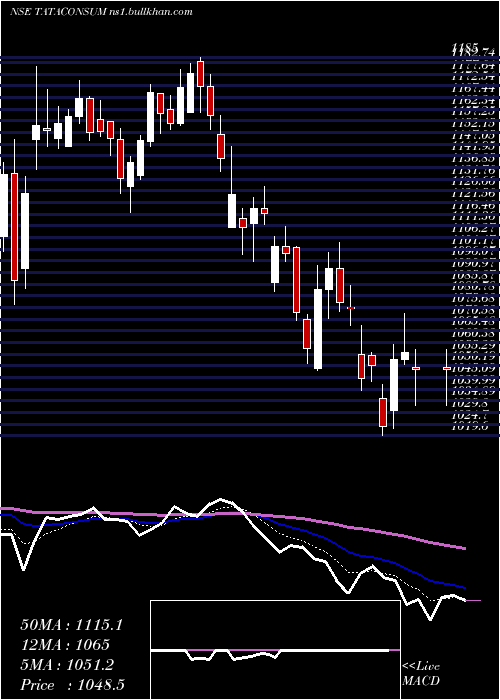The image size is (500, 700).
Task: Select the 50MA : 1115.1 reading
Action: coord(71,625)
